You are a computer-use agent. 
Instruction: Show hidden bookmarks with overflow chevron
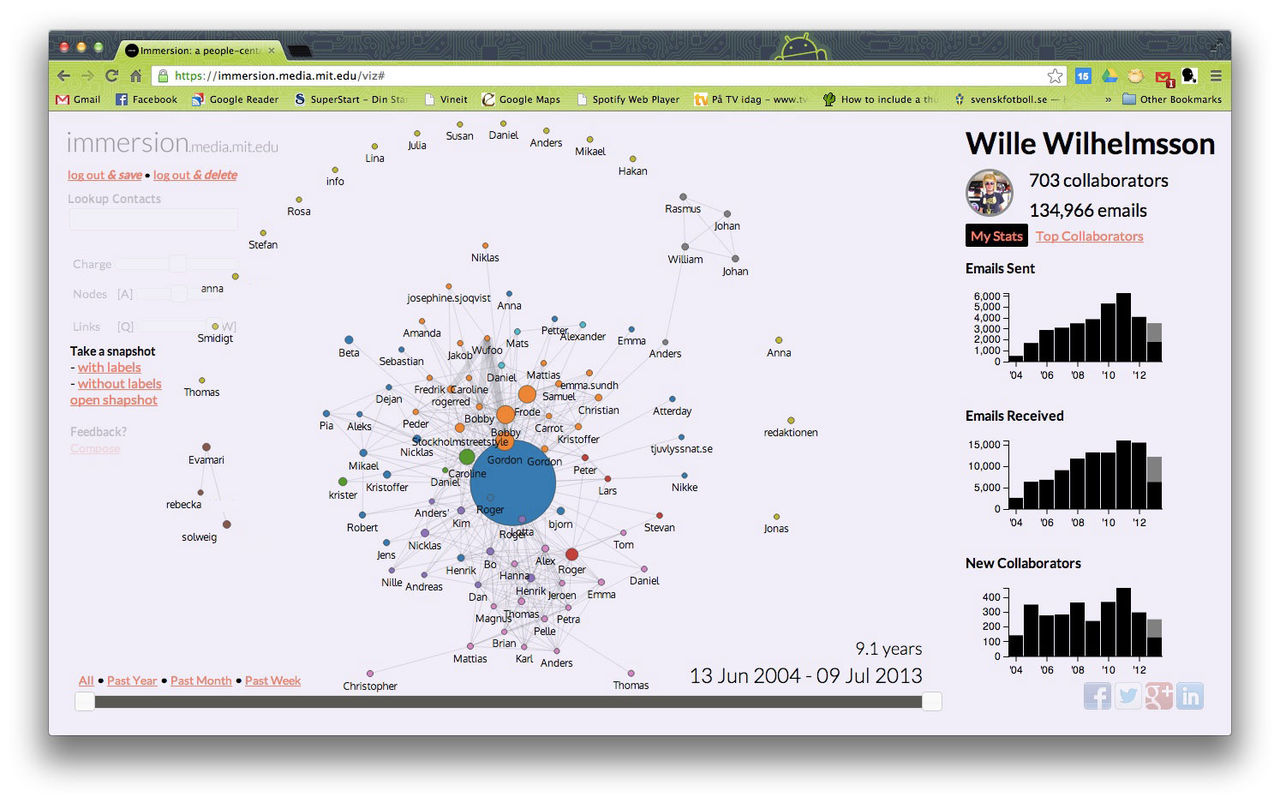tap(1107, 99)
